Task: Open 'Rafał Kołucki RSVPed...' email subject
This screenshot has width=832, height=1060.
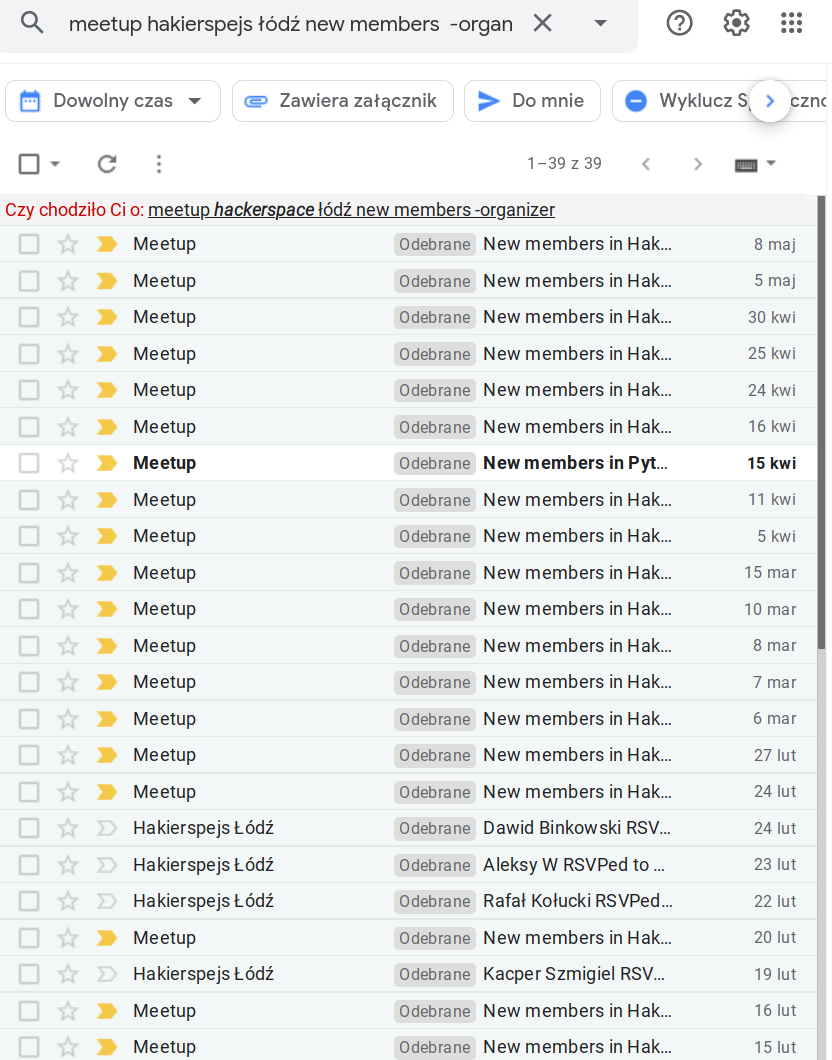Action: click(578, 901)
